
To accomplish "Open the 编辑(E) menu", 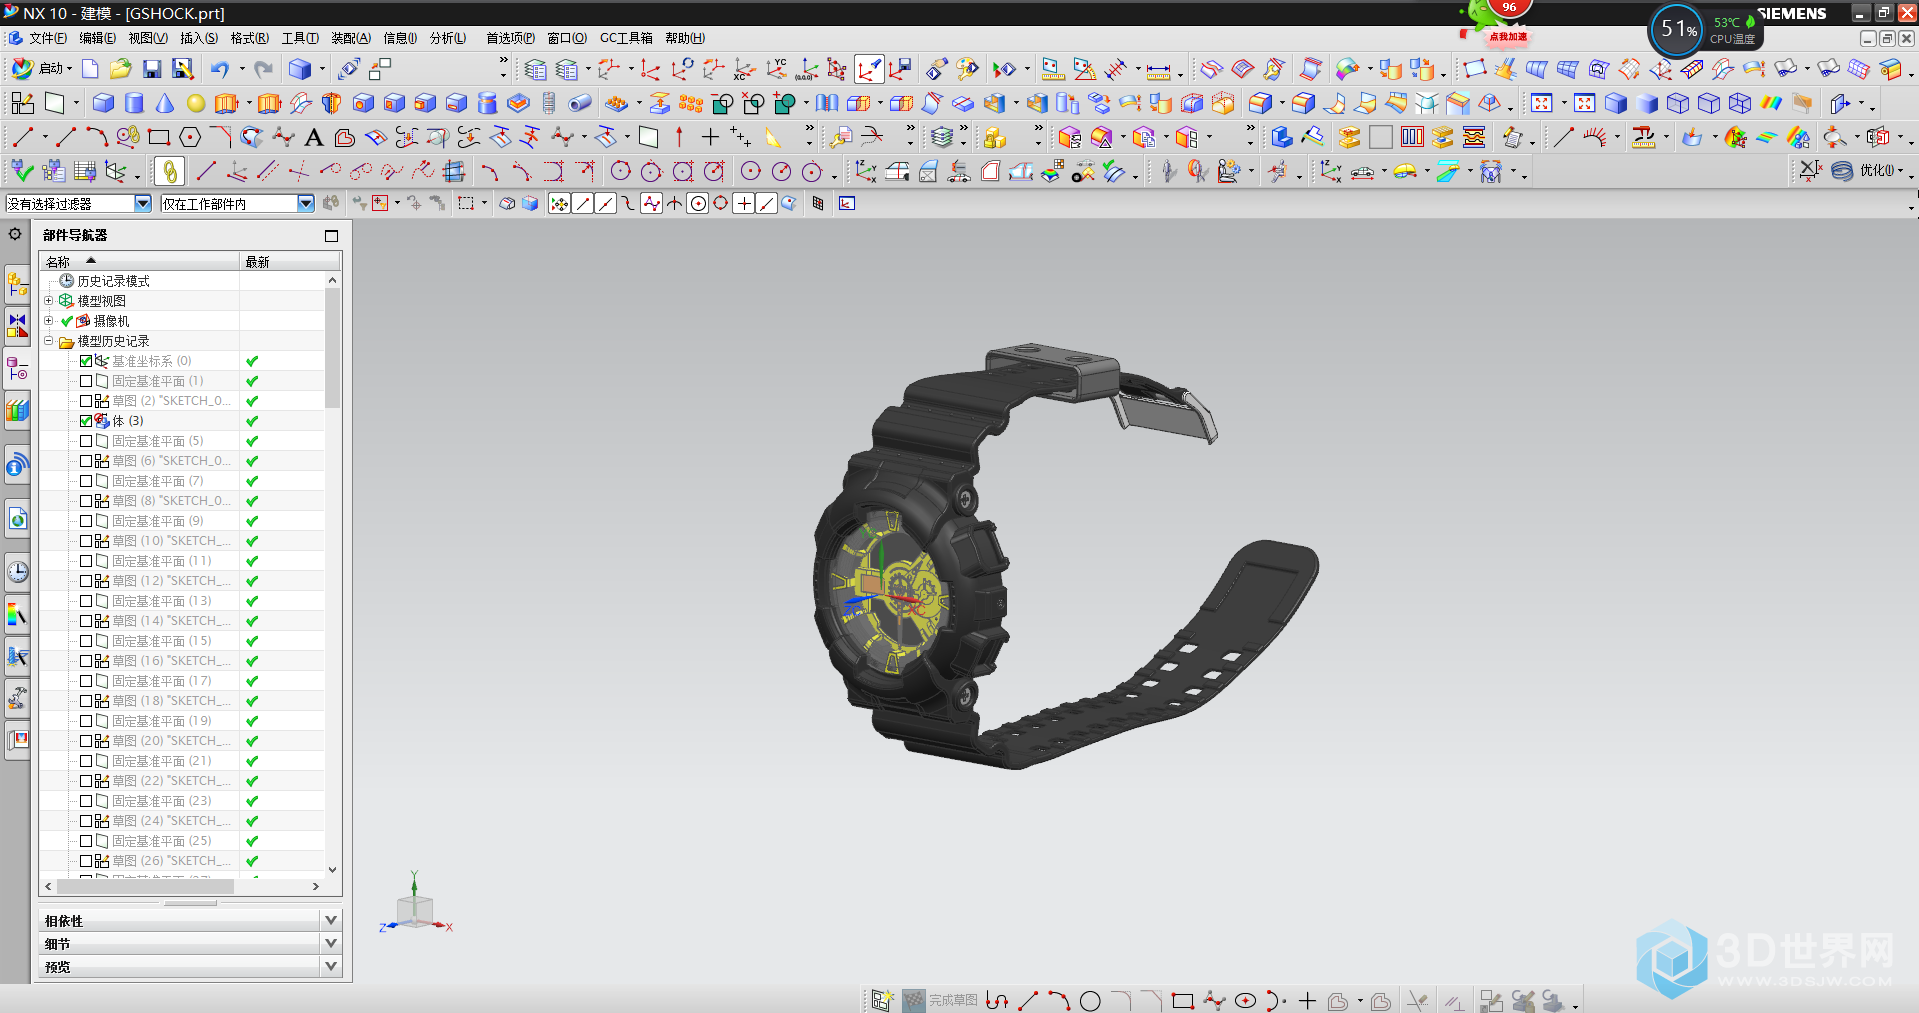I will click(x=97, y=38).
